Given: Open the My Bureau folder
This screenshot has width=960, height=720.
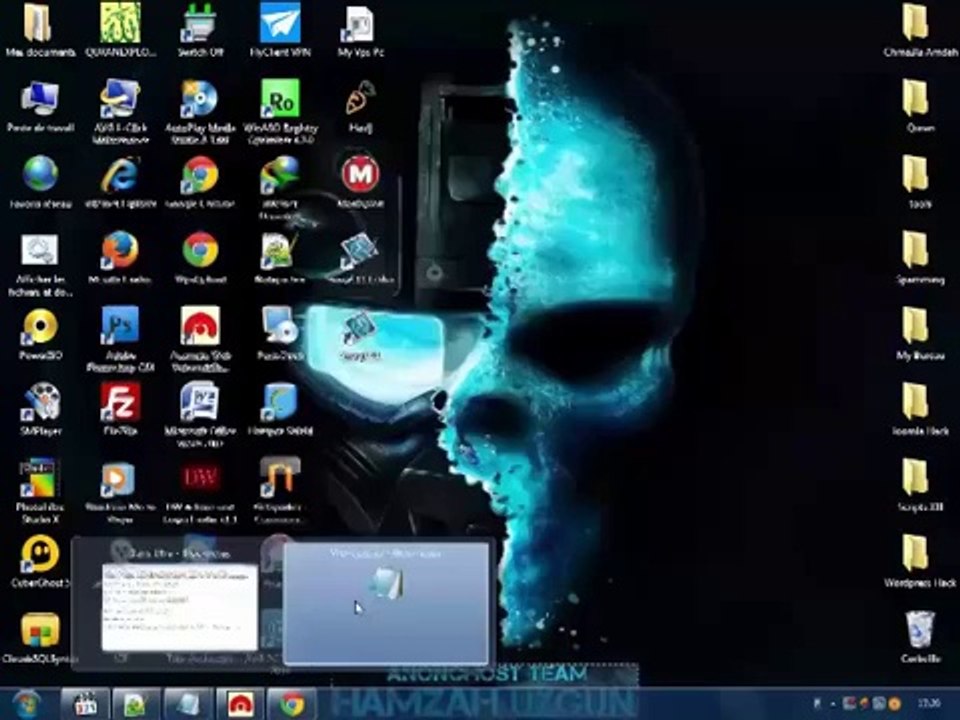Looking at the screenshot, I should (x=917, y=326).
